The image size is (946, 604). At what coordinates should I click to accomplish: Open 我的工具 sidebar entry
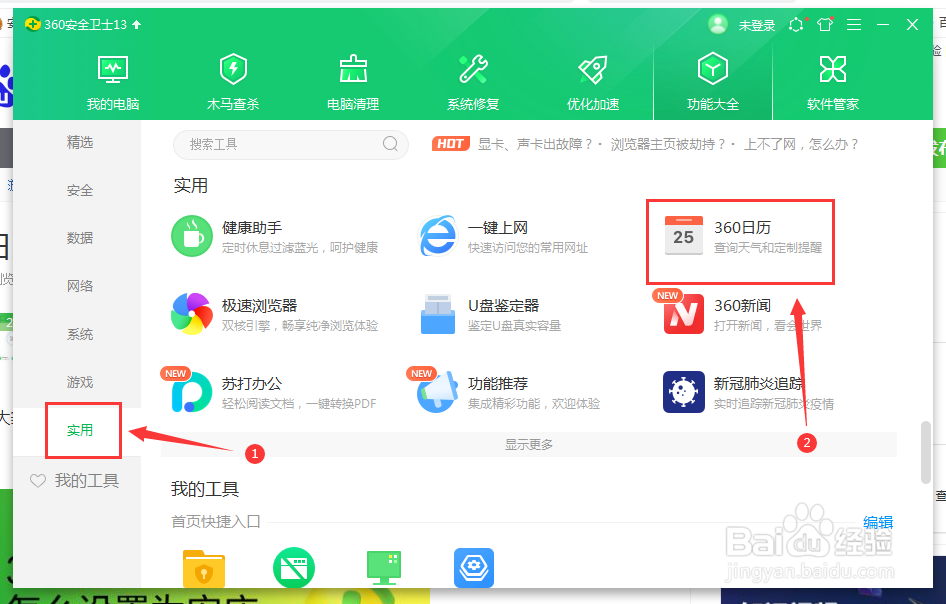tap(86, 481)
